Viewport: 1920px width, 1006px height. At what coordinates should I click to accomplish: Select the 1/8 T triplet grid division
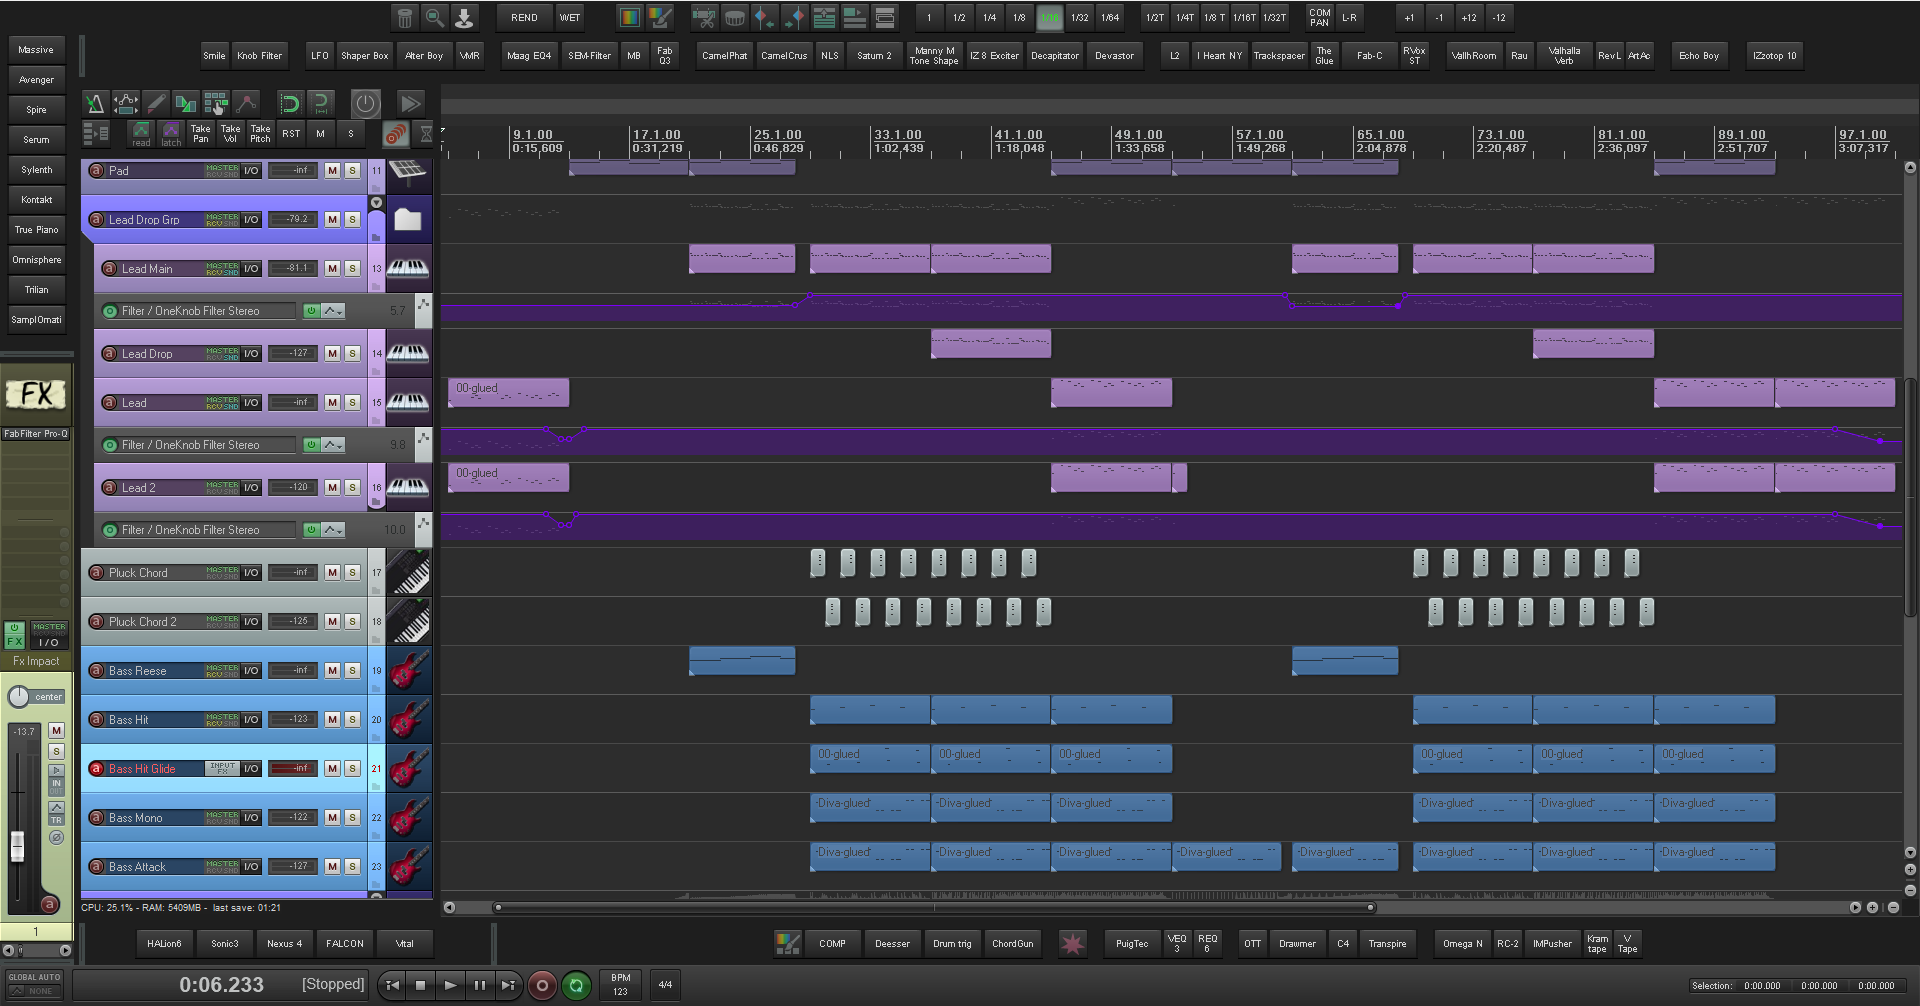(x=1214, y=17)
